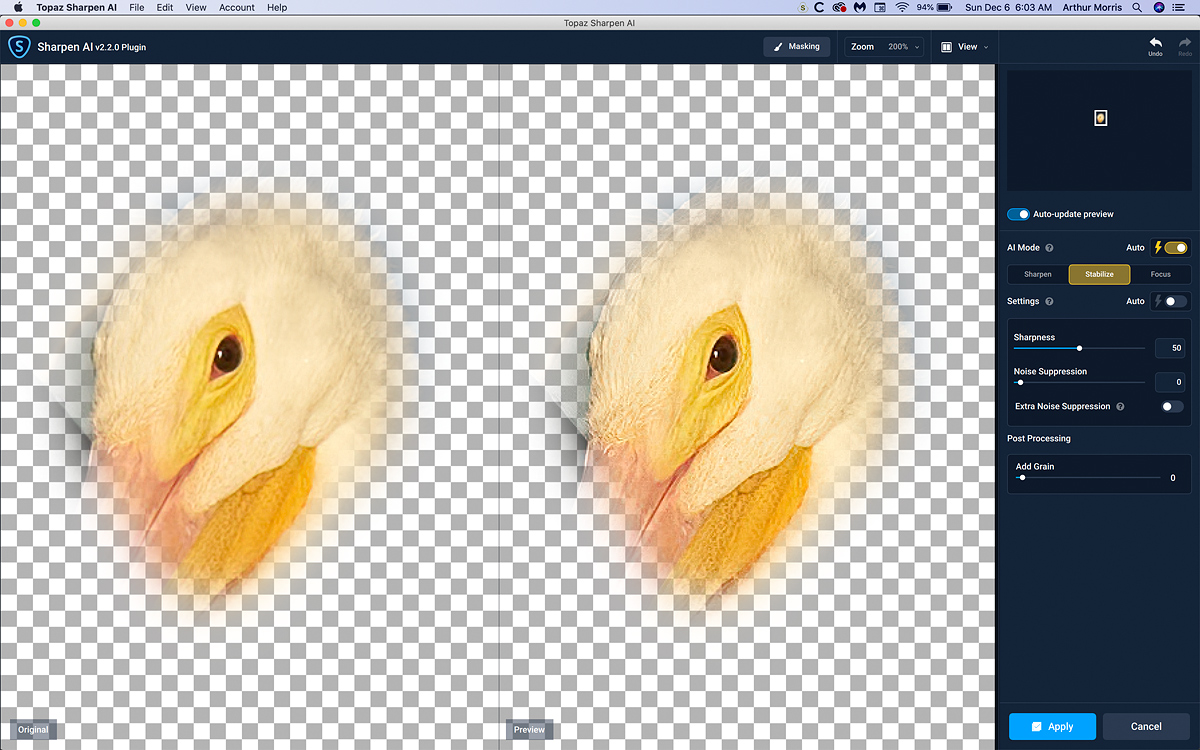Image resolution: width=1200 pixels, height=750 pixels.
Task: Click the Sharpen AI shield logo
Action: [19, 47]
